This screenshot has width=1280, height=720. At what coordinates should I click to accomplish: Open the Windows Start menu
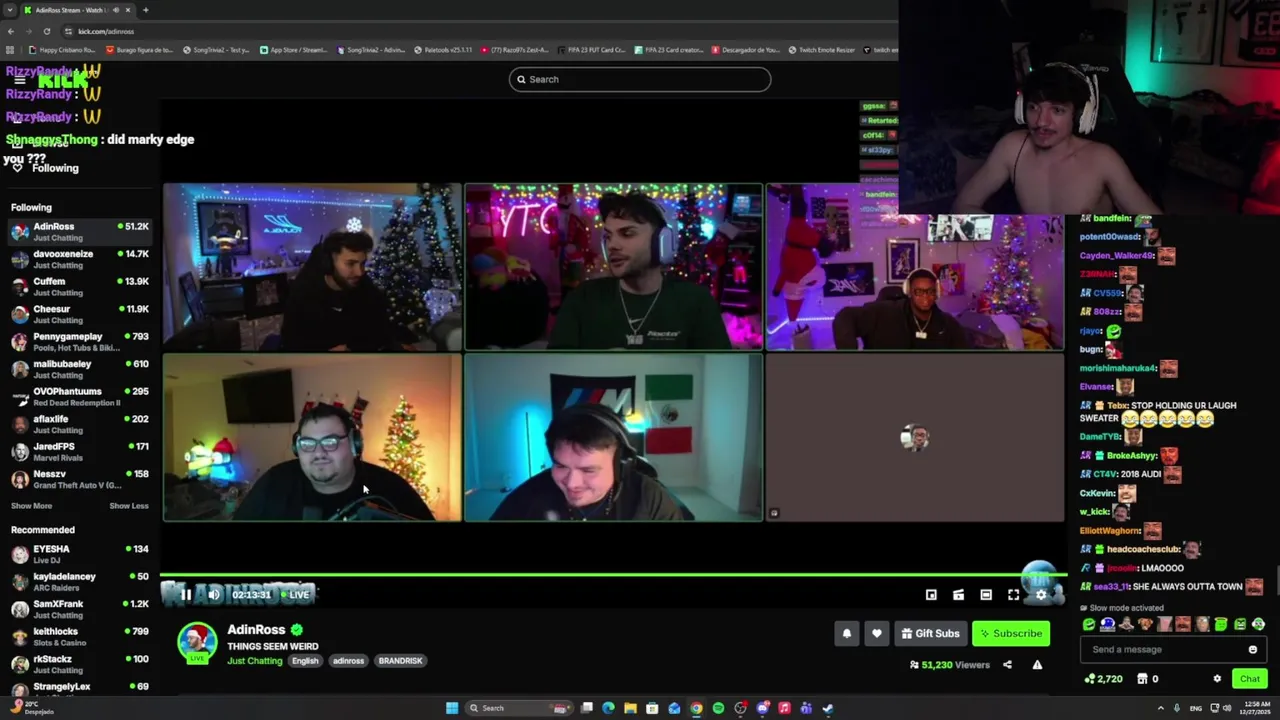[452, 708]
